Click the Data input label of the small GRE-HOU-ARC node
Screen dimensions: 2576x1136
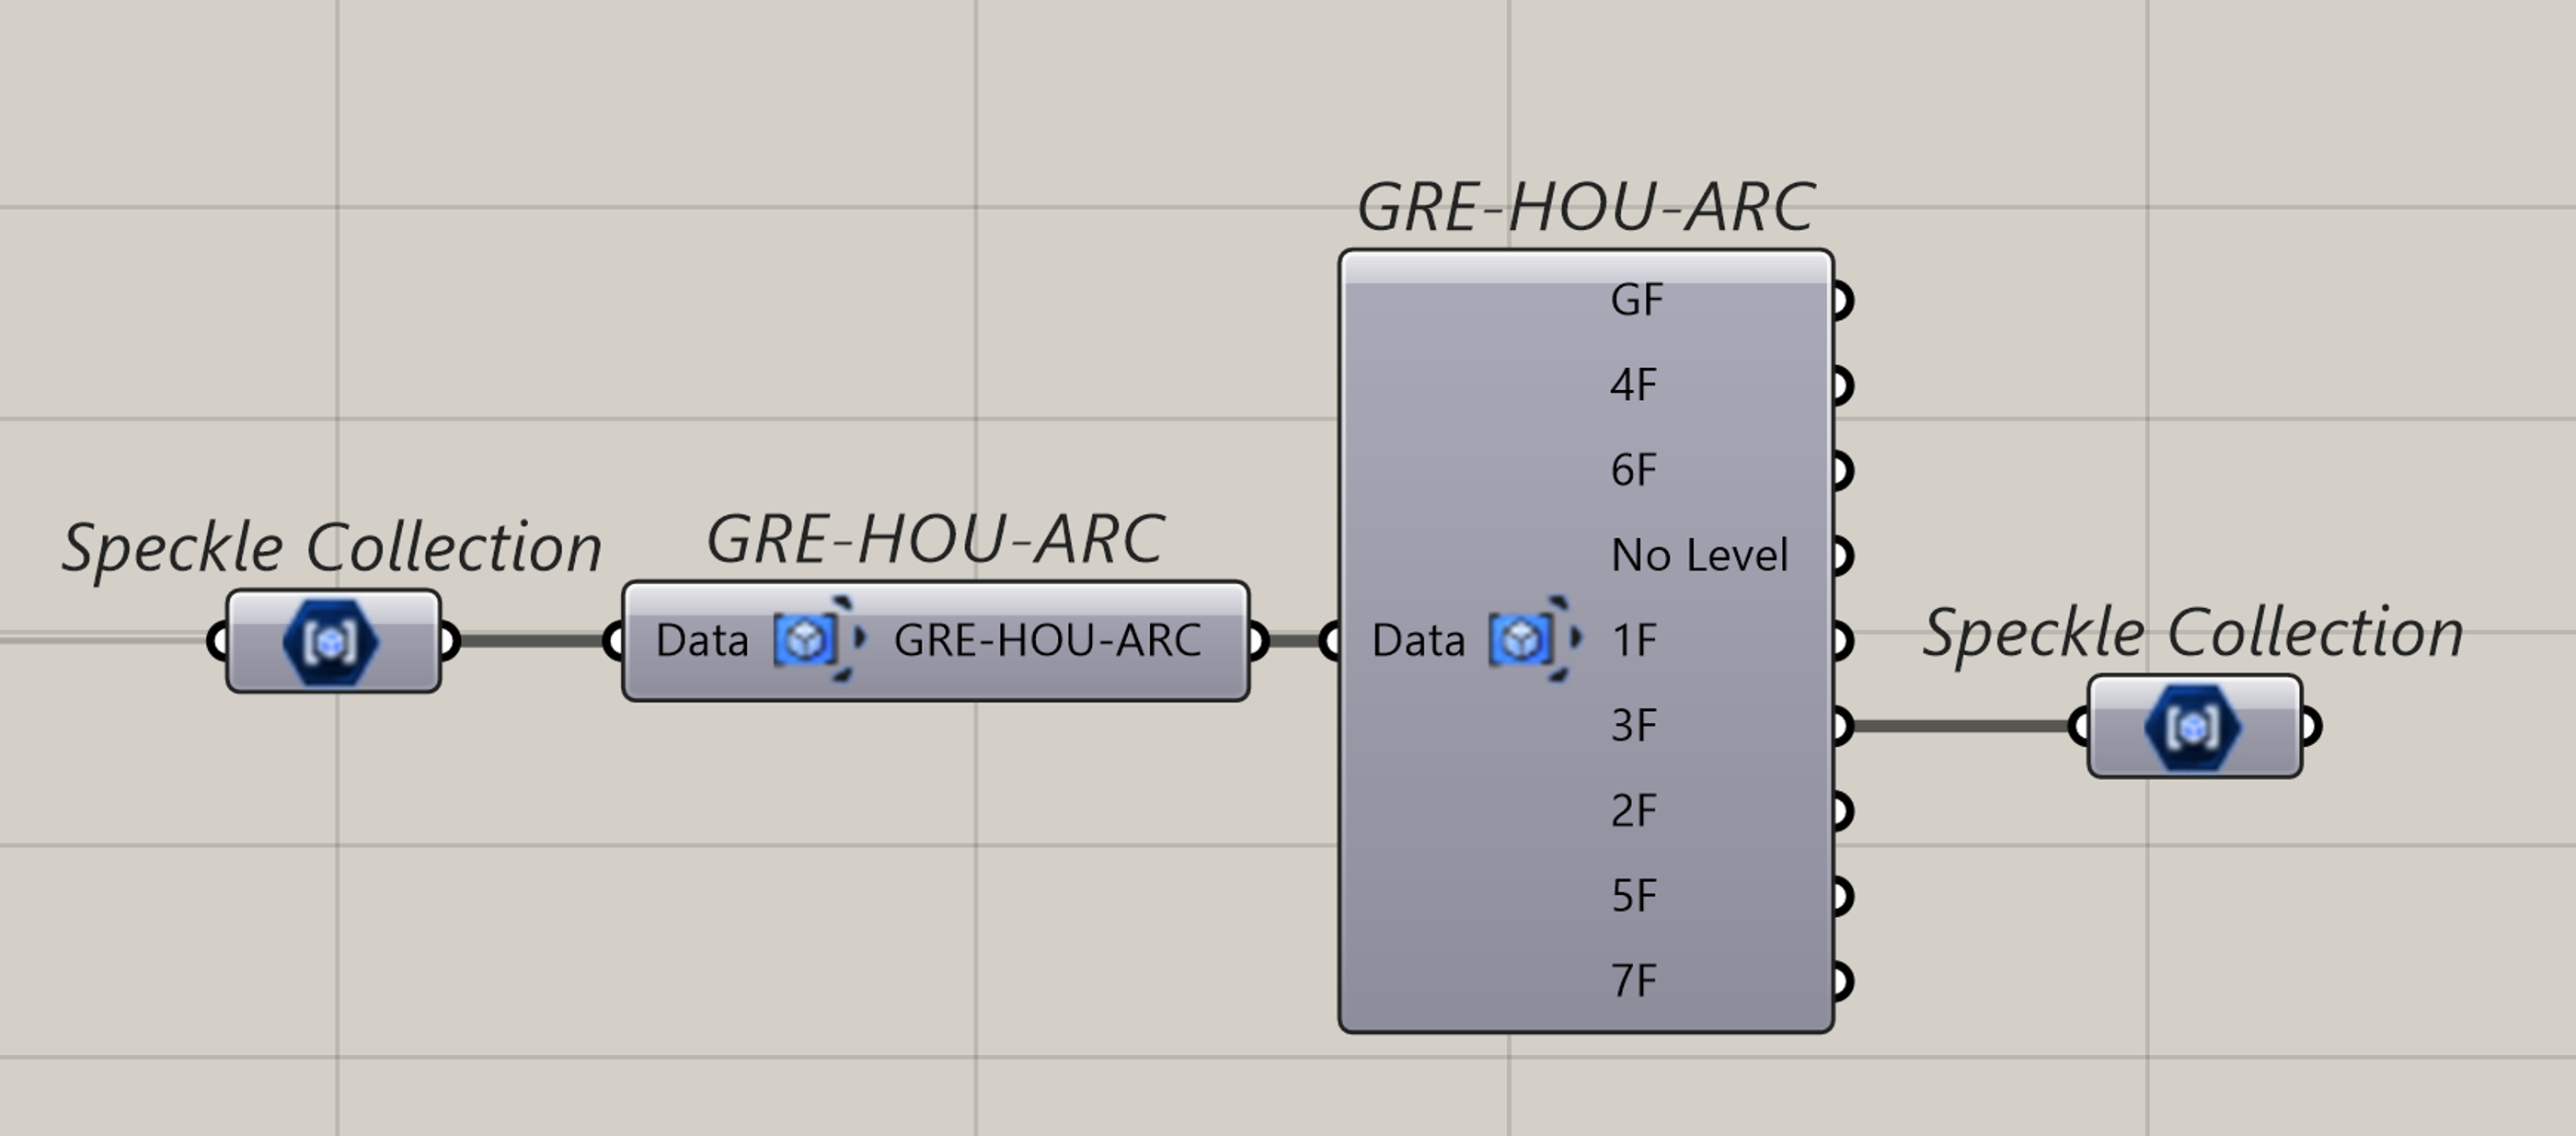pos(702,641)
